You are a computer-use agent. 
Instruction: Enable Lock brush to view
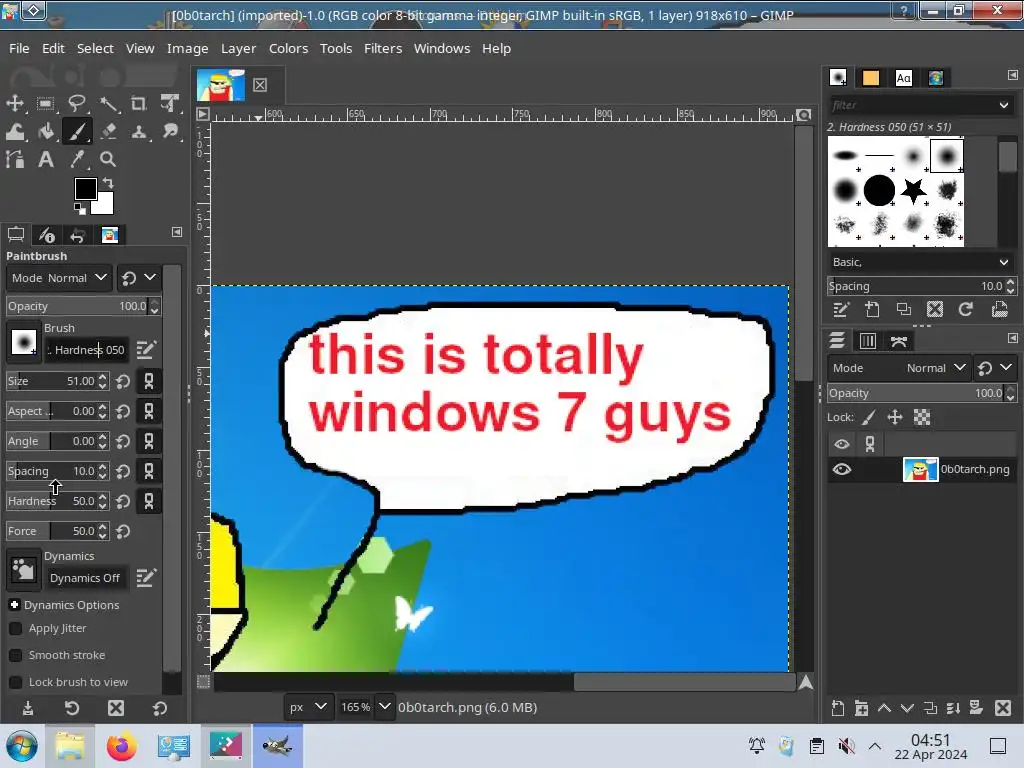pyautogui.click(x=16, y=682)
